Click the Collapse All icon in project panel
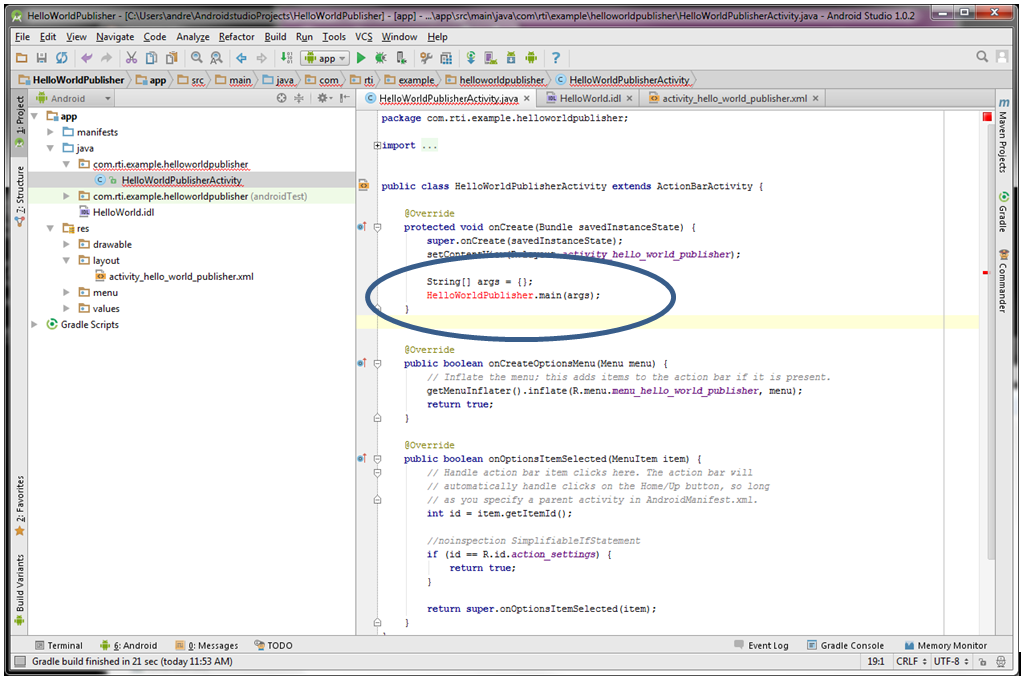Viewport: 1022px width, 681px height. click(299, 98)
